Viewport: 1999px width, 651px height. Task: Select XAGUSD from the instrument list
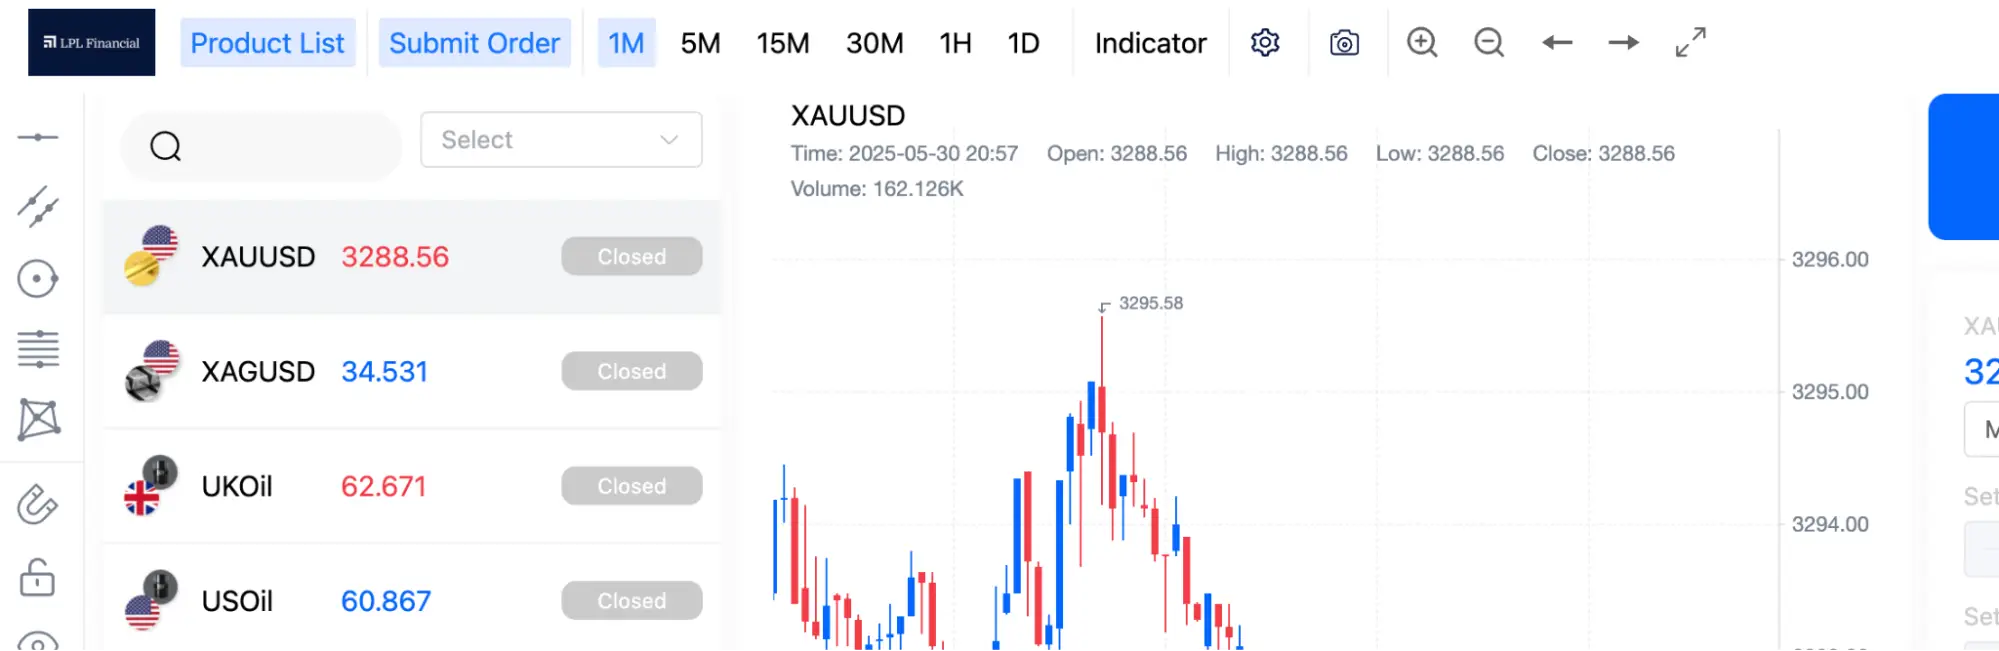pyautogui.click(x=259, y=371)
